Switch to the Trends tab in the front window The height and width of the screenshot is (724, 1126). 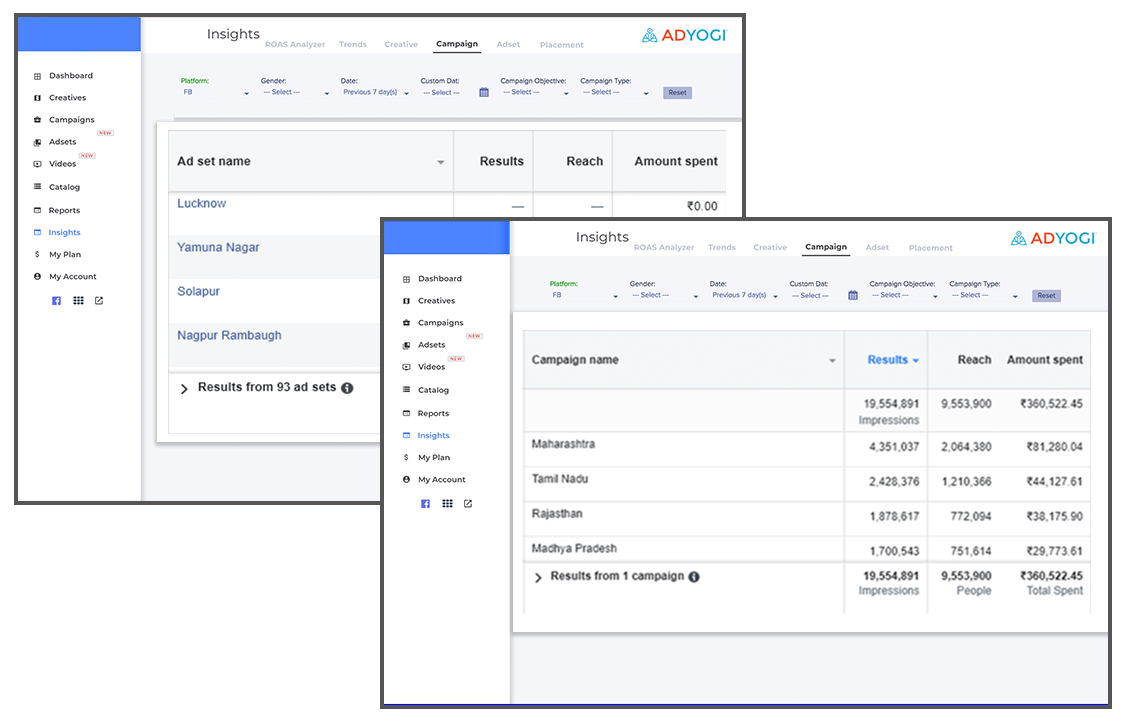(721, 247)
